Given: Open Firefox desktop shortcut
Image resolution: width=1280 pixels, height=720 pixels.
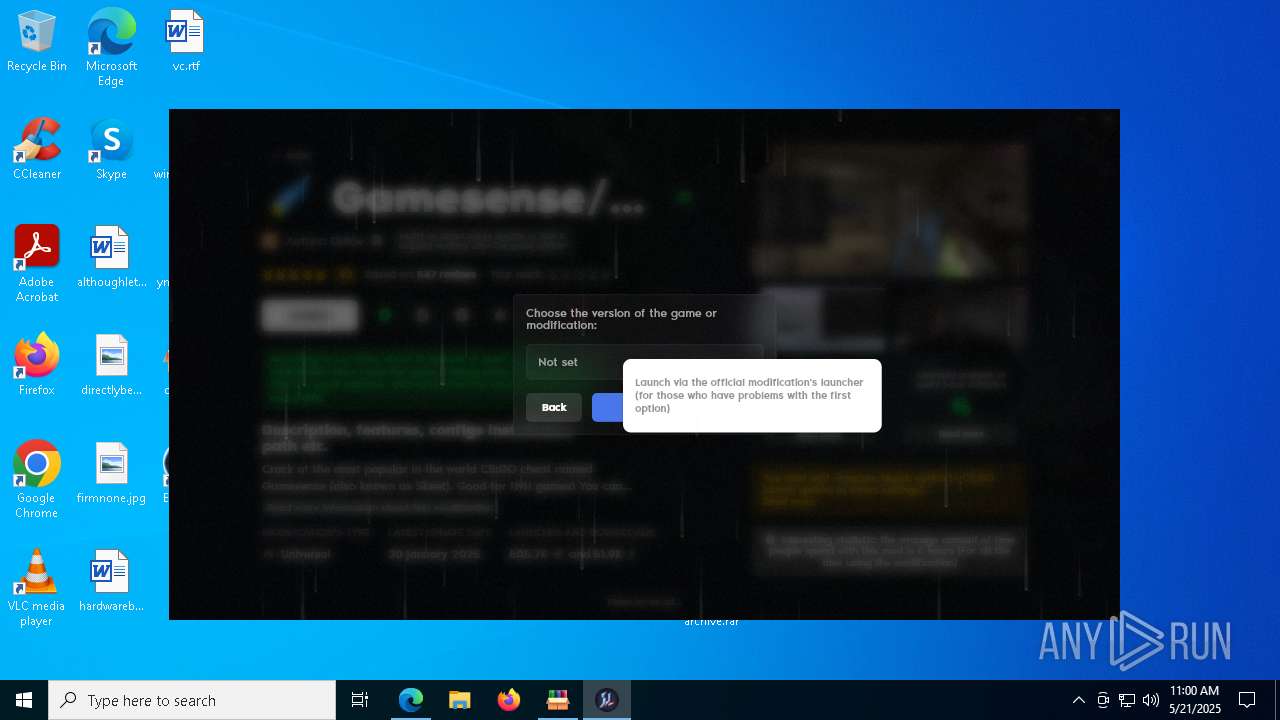Looking at the screenshot, I should 37,365.
